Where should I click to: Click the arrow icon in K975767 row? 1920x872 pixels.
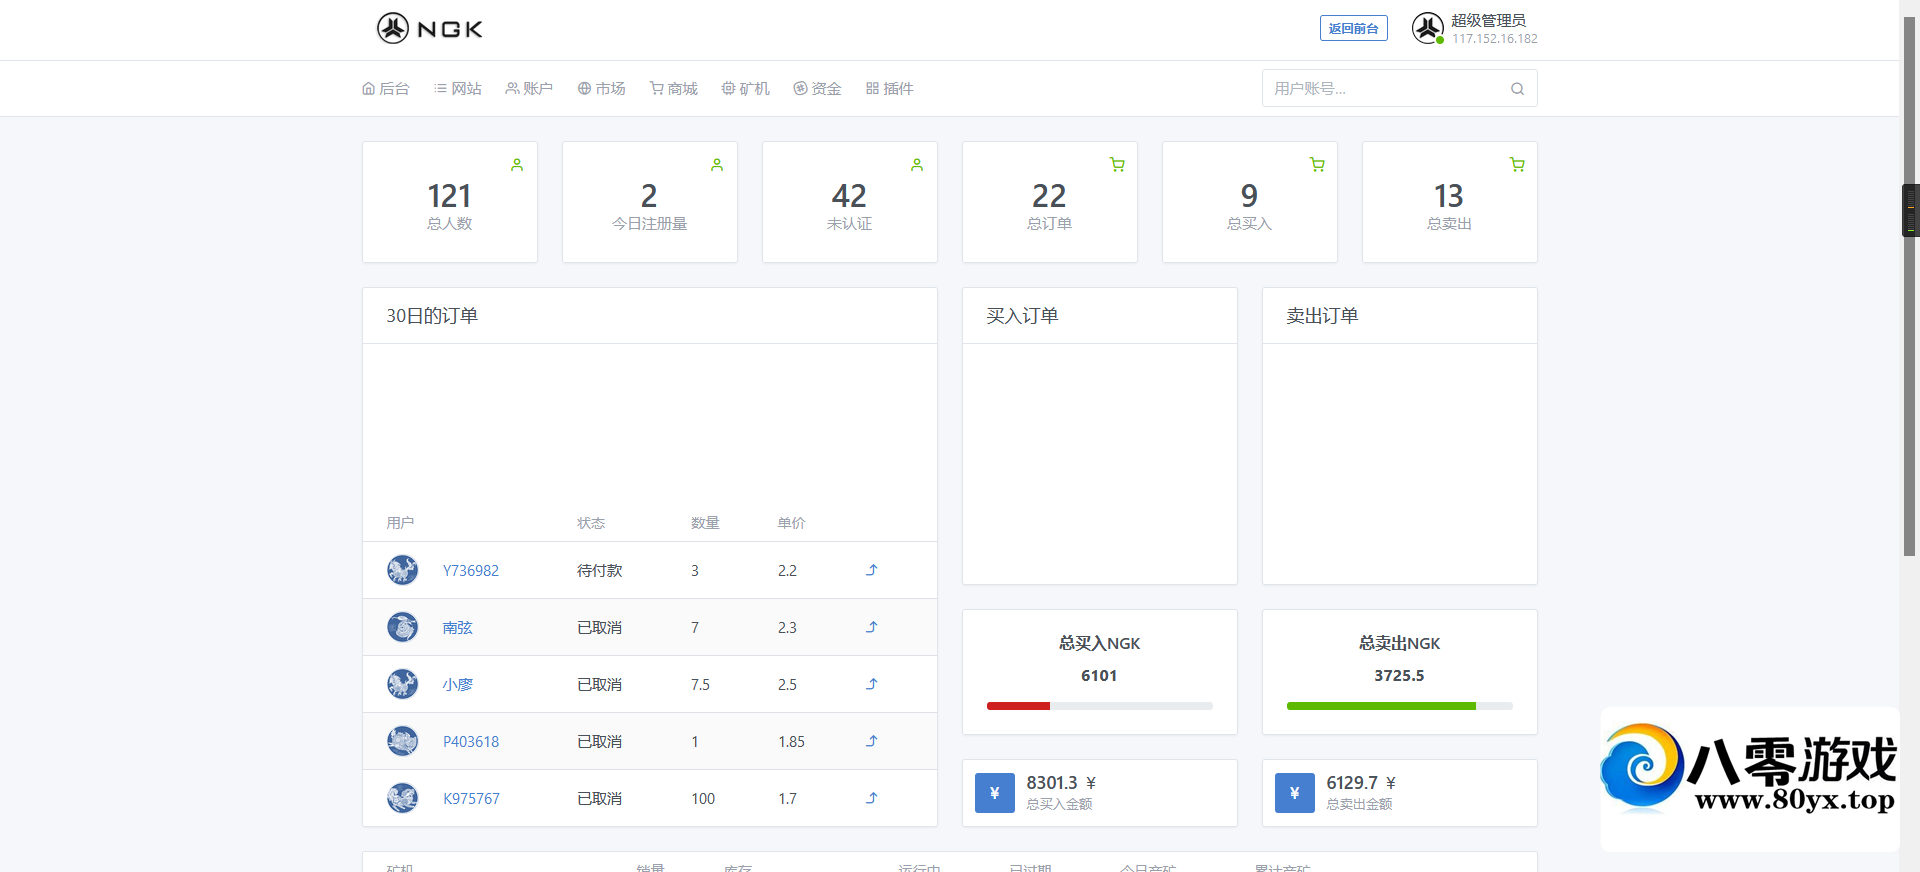872,798
